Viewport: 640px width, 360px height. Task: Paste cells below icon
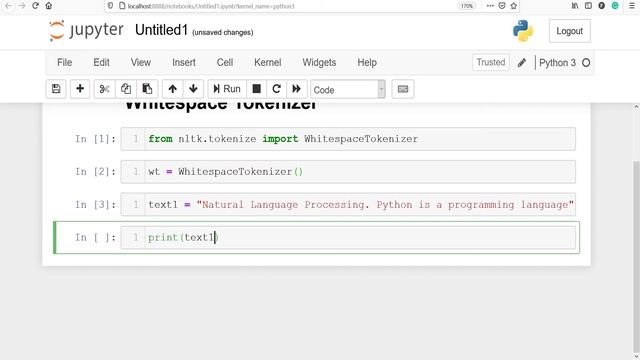147,89
